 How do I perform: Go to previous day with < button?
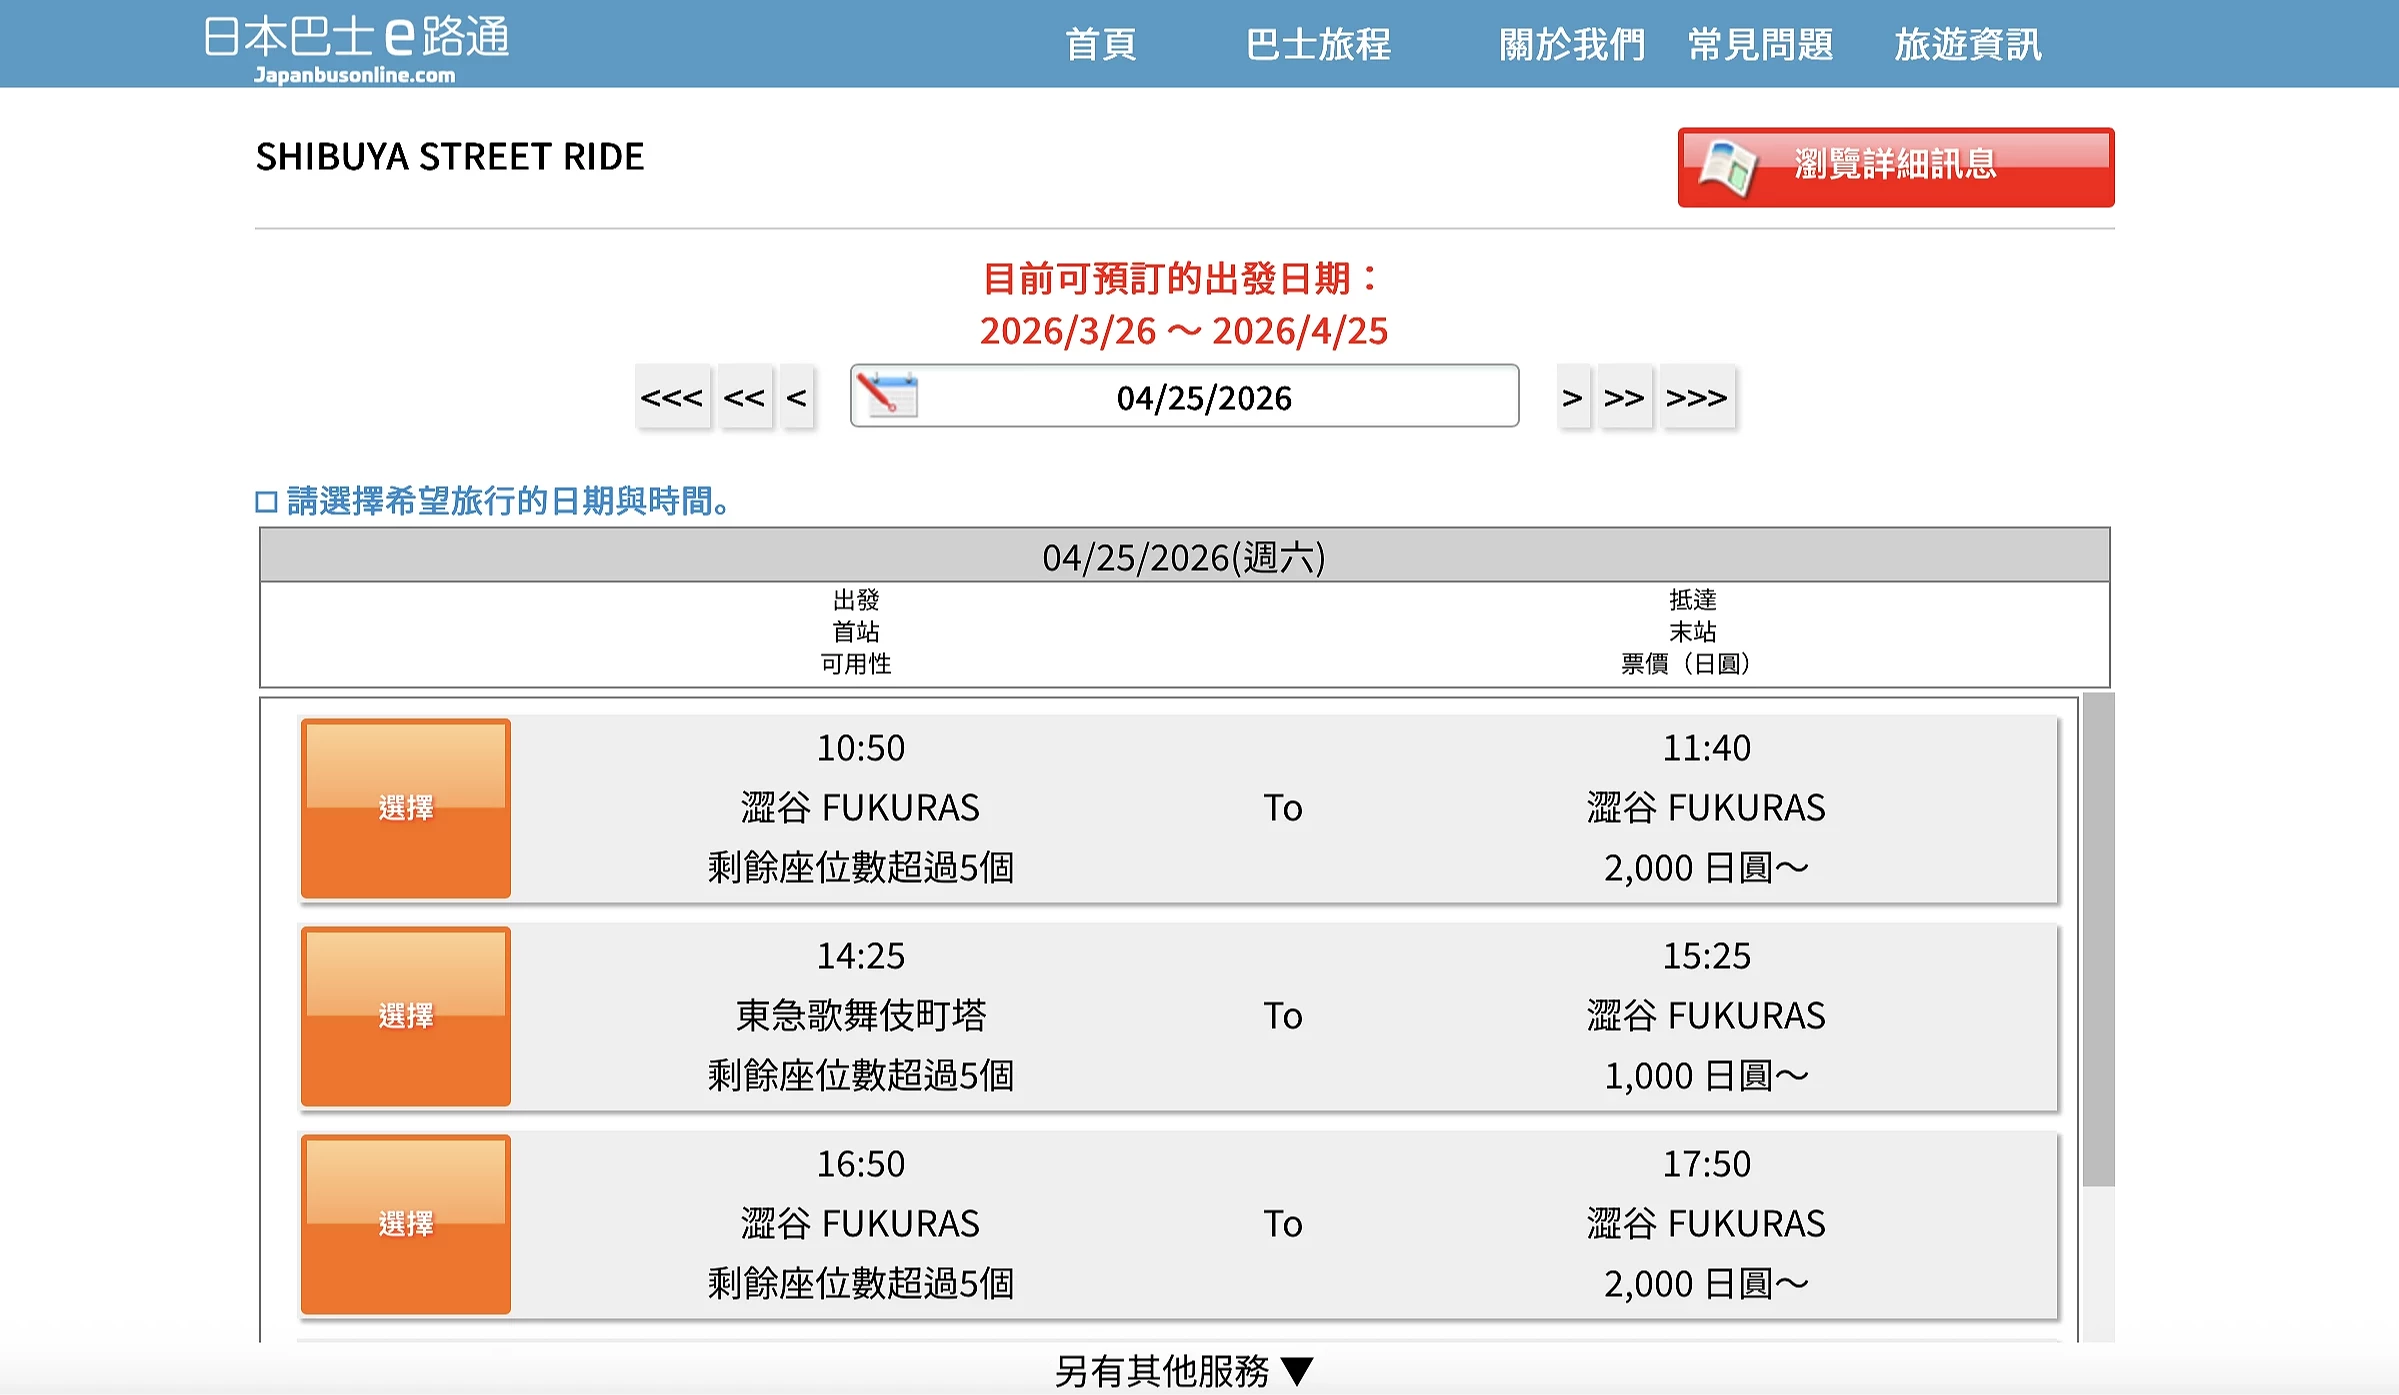pyautogui.click(x=796, y=397)
